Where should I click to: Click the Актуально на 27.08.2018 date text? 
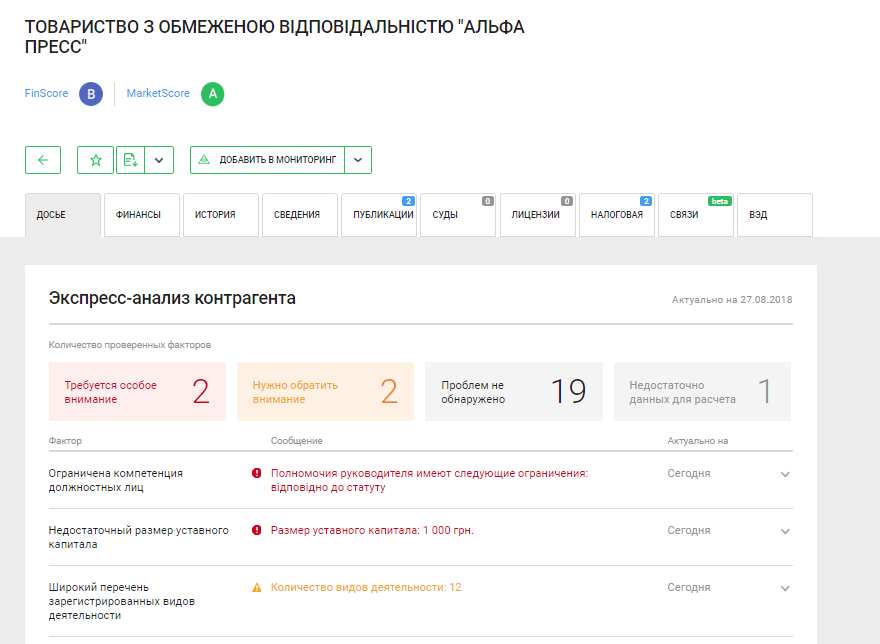point(732,300)
